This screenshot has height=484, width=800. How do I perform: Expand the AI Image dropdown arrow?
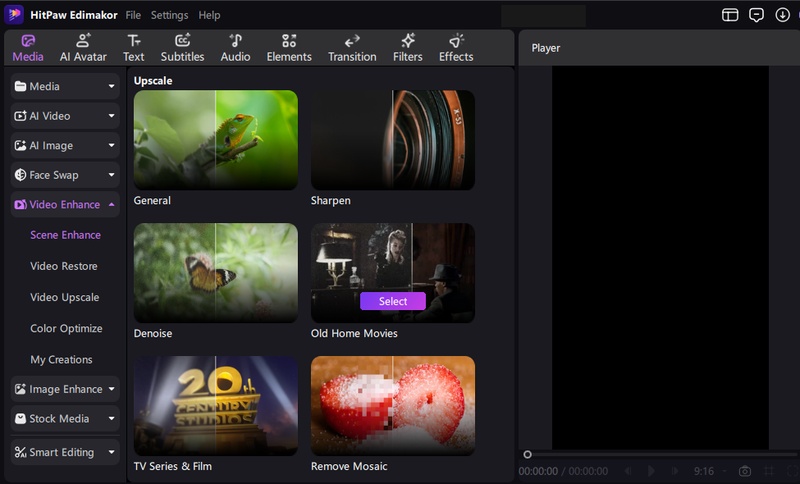point(111,145)
